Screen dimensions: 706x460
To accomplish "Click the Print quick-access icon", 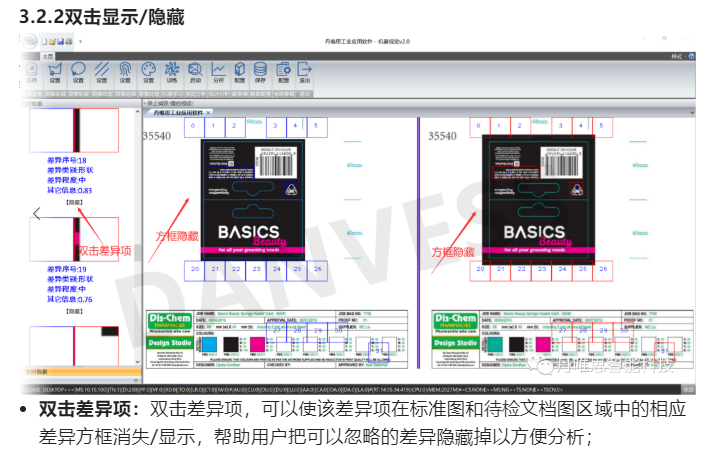I will point(68,42).
